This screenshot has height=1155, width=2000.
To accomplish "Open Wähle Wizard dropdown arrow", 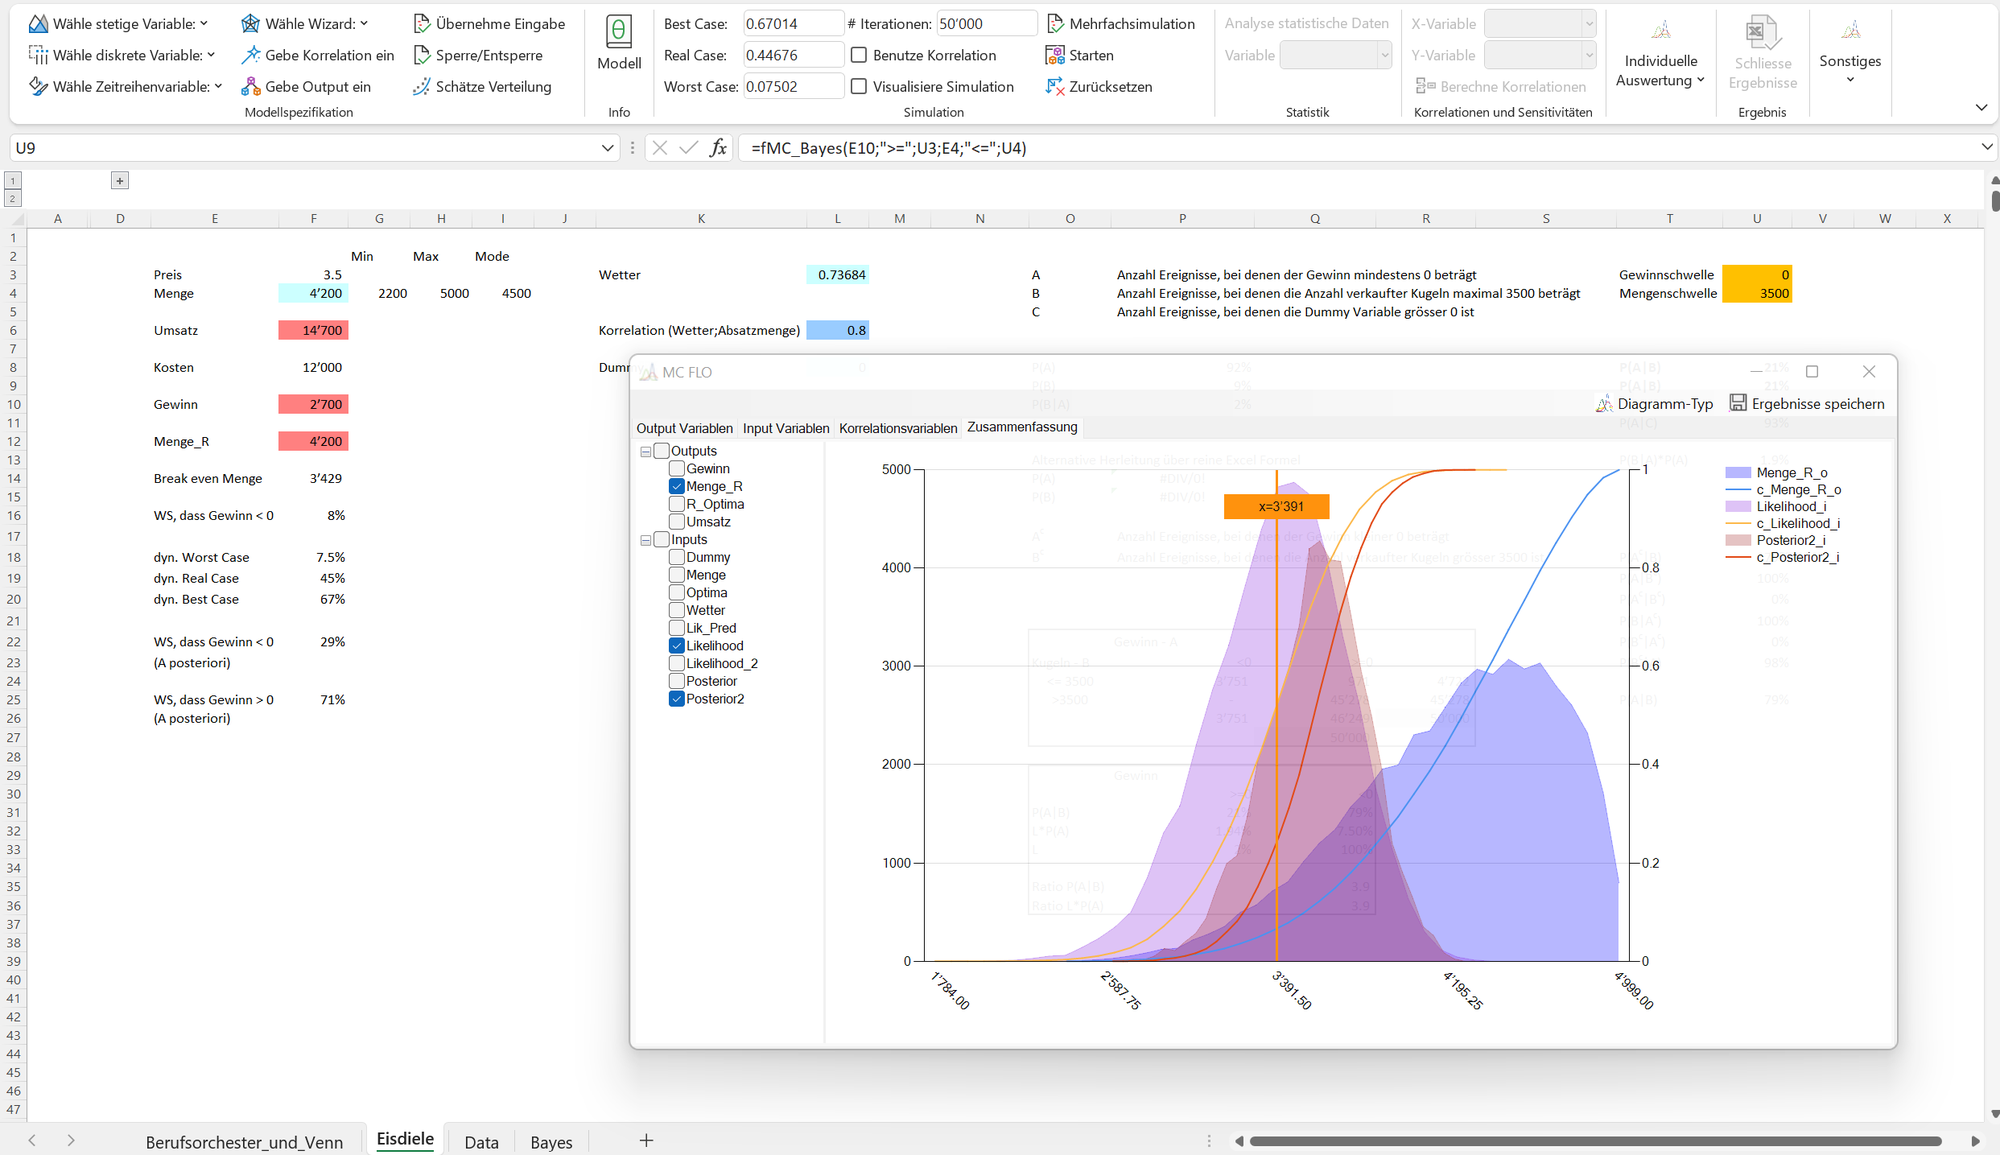I will [364, 23].
